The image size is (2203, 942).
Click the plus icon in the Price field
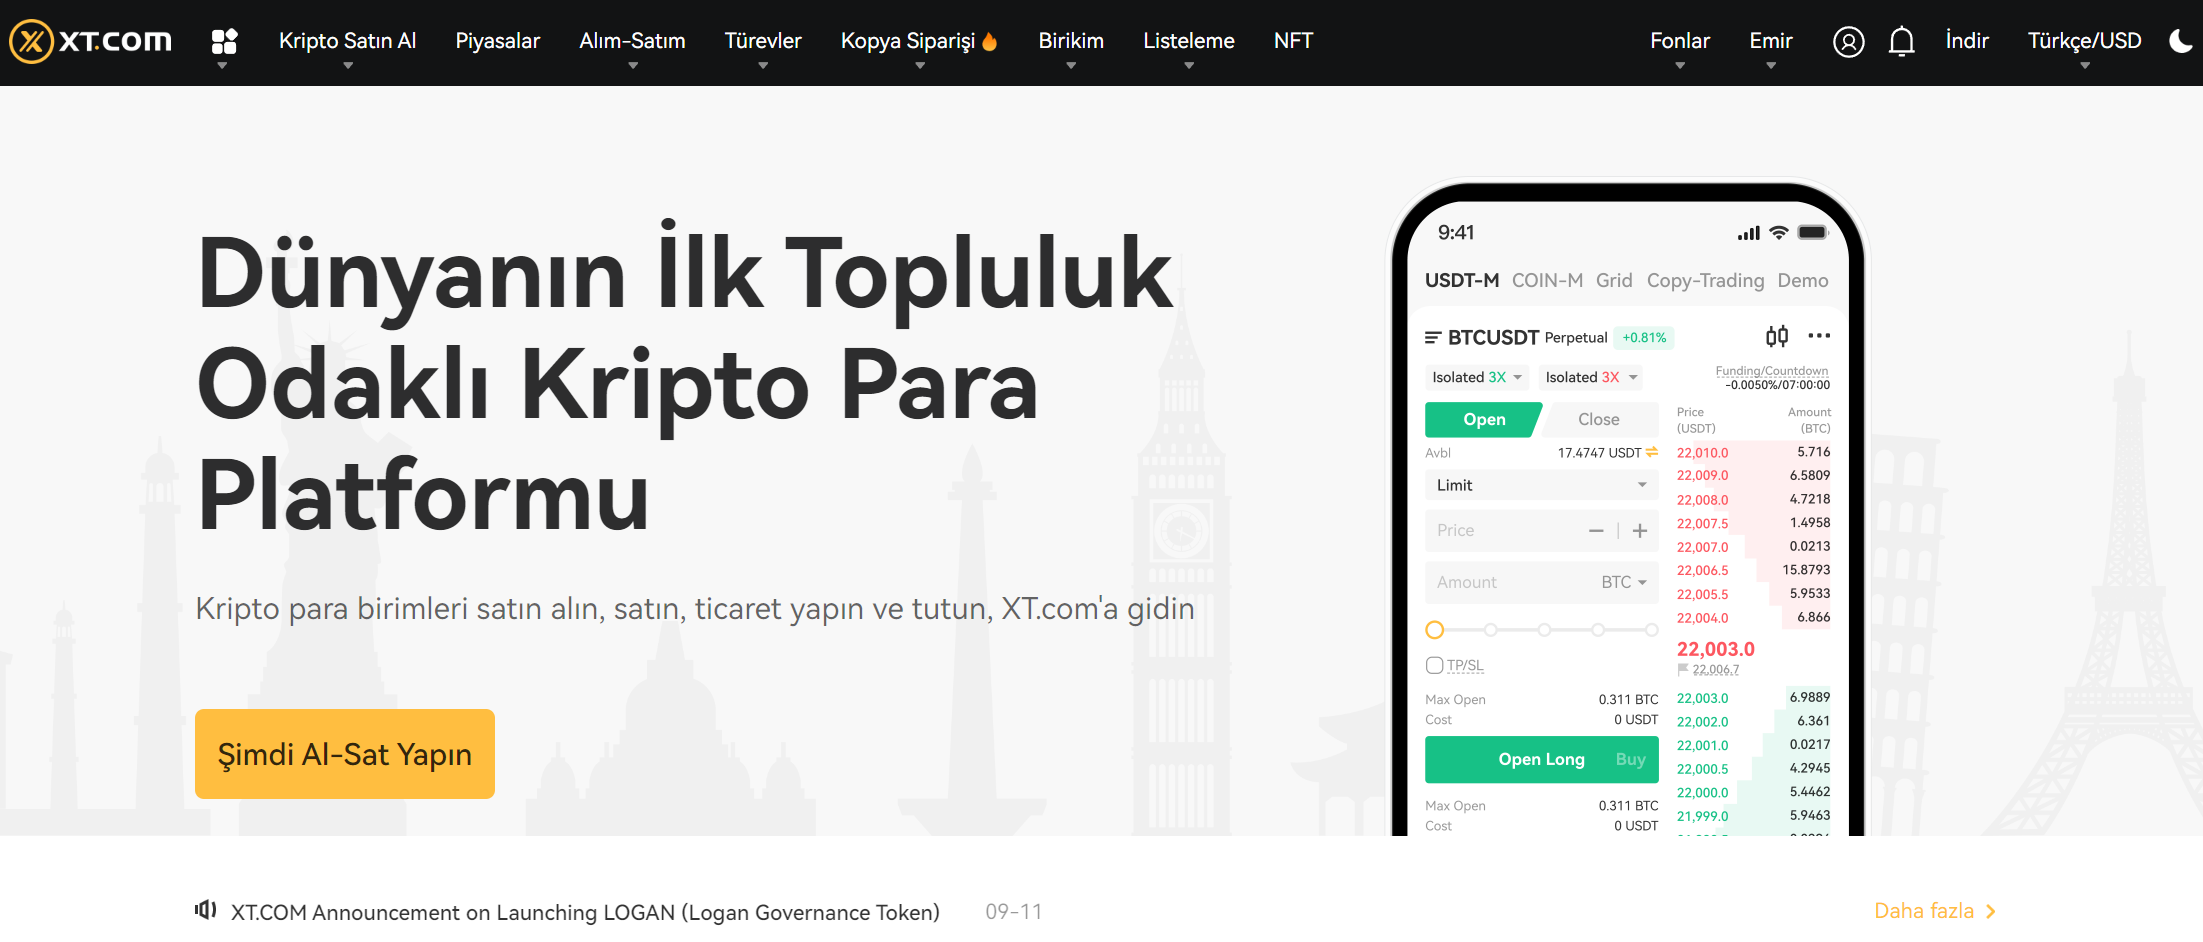point(1640,531)
